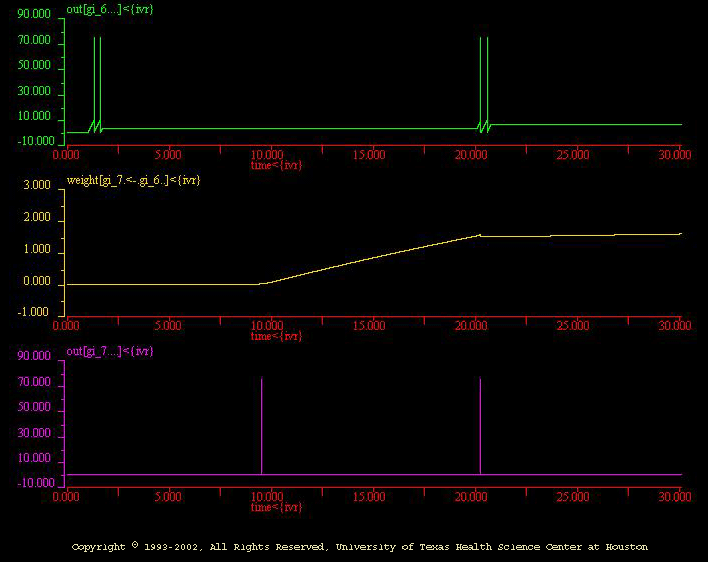The height and width of the screenshot is (562, 708).
Task: Click the time axis label under the green plot
Action: pyautogui.click(x=276, y=164)
